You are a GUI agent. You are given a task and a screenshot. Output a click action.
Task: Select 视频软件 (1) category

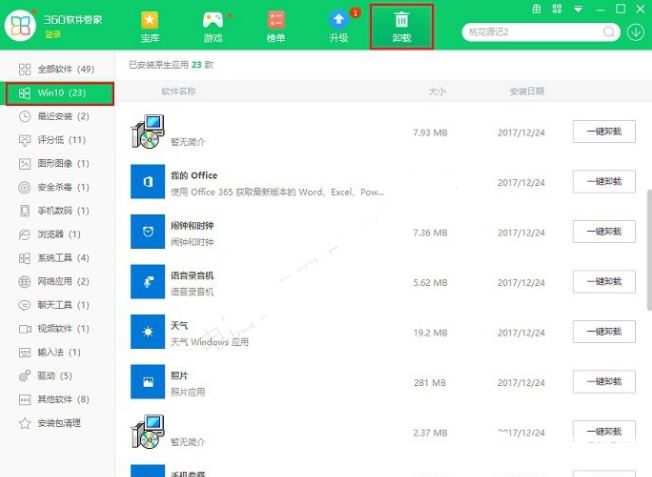tap(57, 329)
